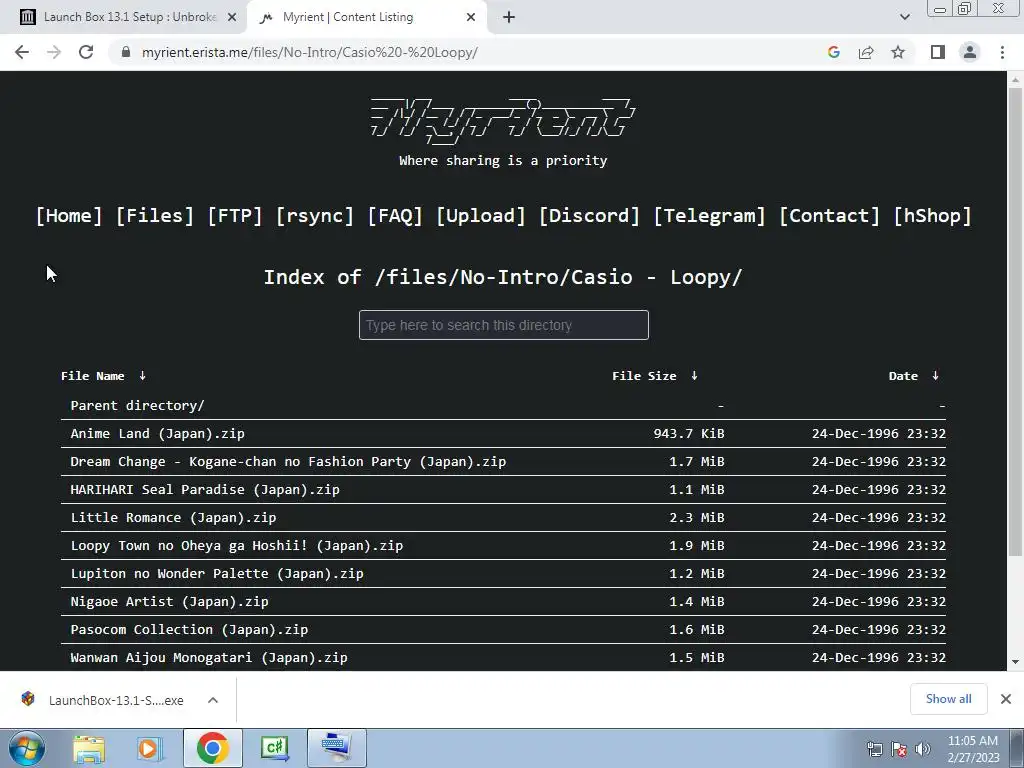
Task: Open the [Discord] navigation link
Action: pyautogui.click(x=589, y=216)
